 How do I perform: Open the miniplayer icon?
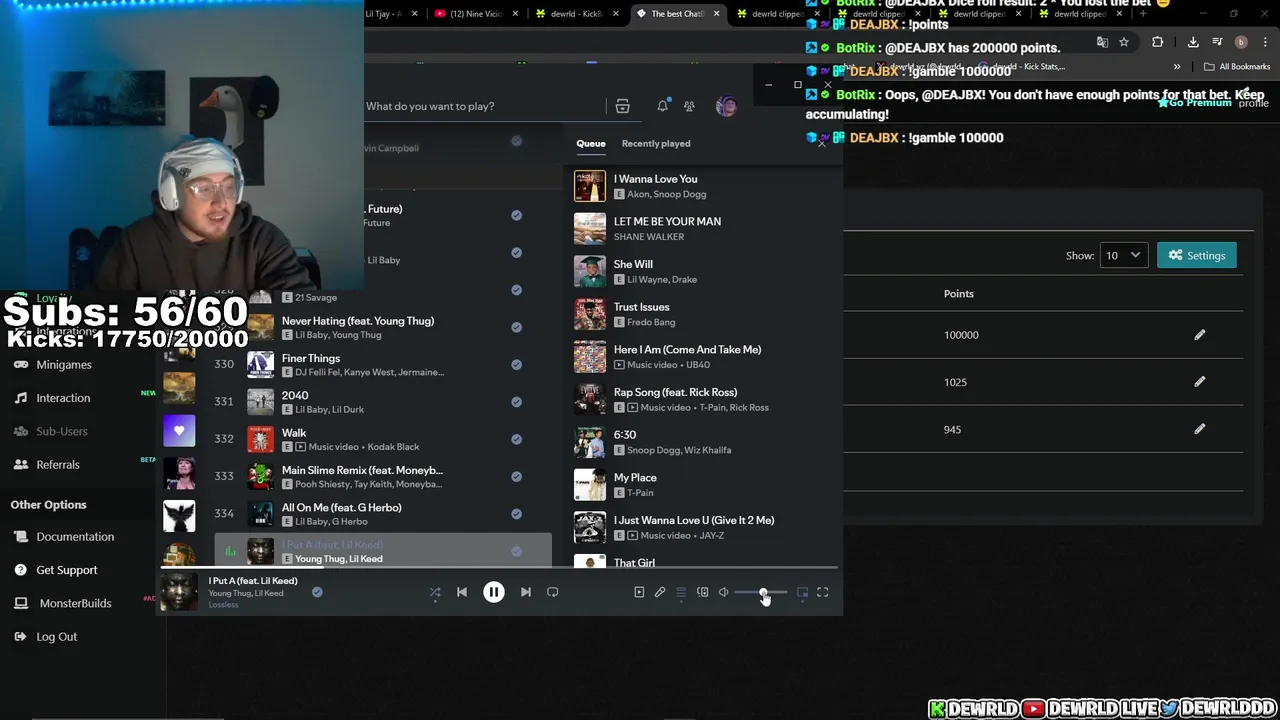coord(802,592)
